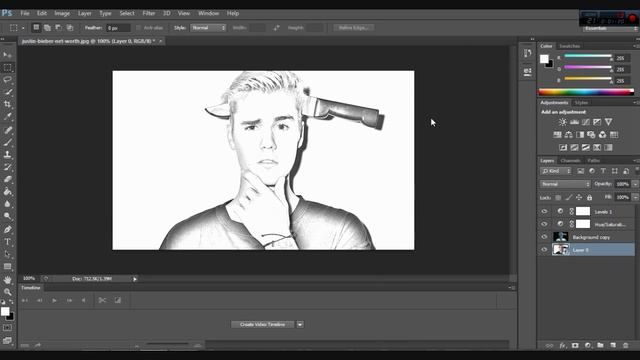Screen dimensions: 640x360
Task: Select the Eraser tool
Action: pos(7,179)
